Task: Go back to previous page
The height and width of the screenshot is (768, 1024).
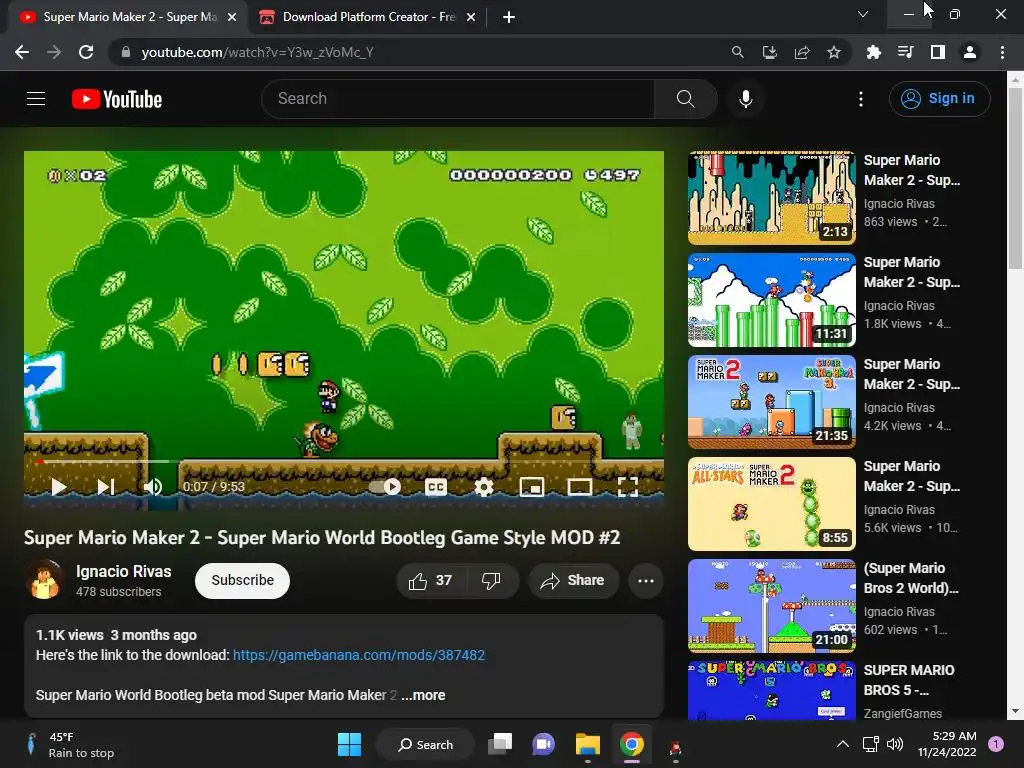Action: tap(22, 52)
